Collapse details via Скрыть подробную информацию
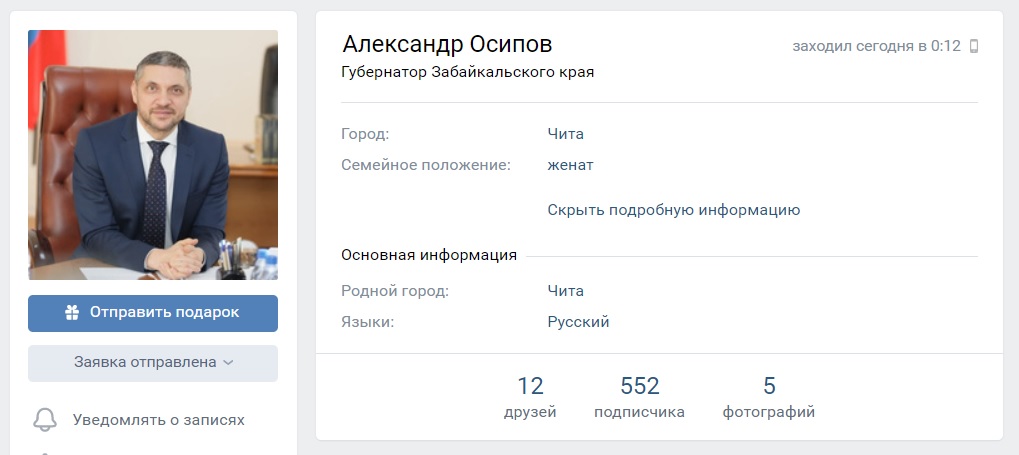 (x=673, y=210)
